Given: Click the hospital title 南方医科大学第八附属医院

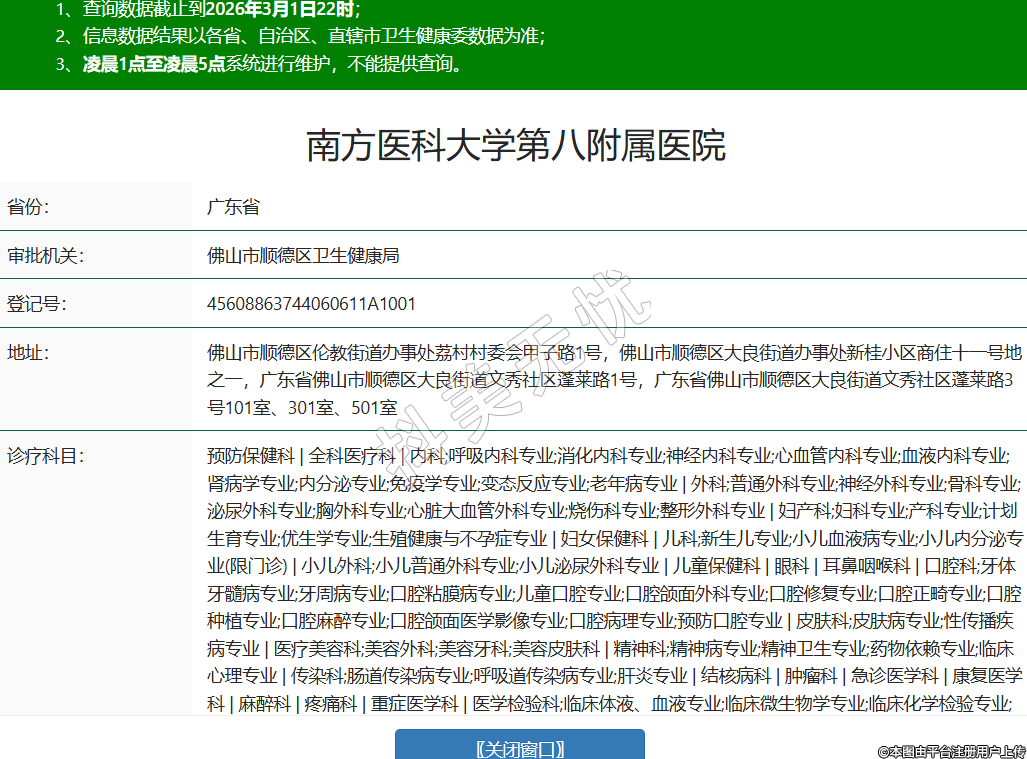Looking at the screenshot, I should pyautogui.click(x=515, y=146).
